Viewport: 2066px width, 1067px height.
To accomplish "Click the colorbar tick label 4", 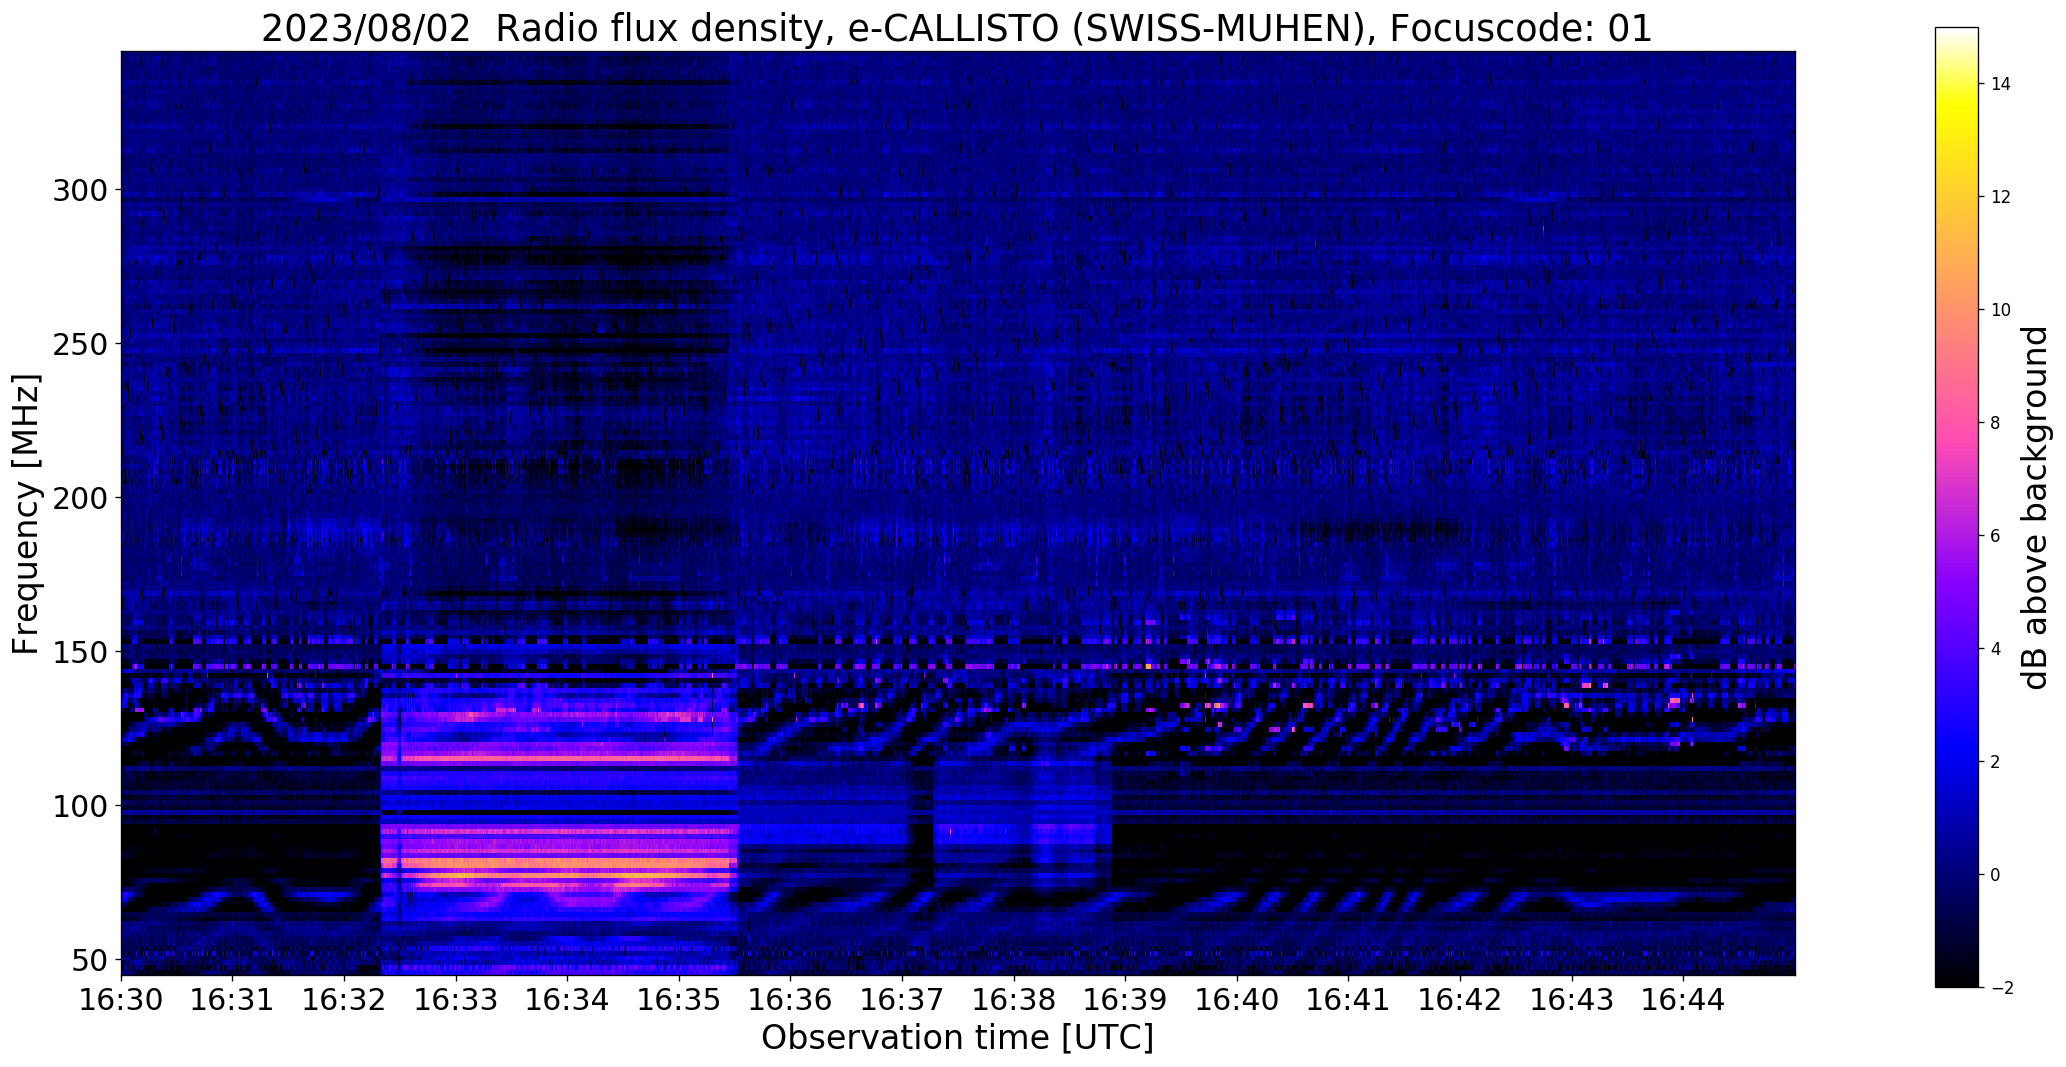I will point(1995,649).
